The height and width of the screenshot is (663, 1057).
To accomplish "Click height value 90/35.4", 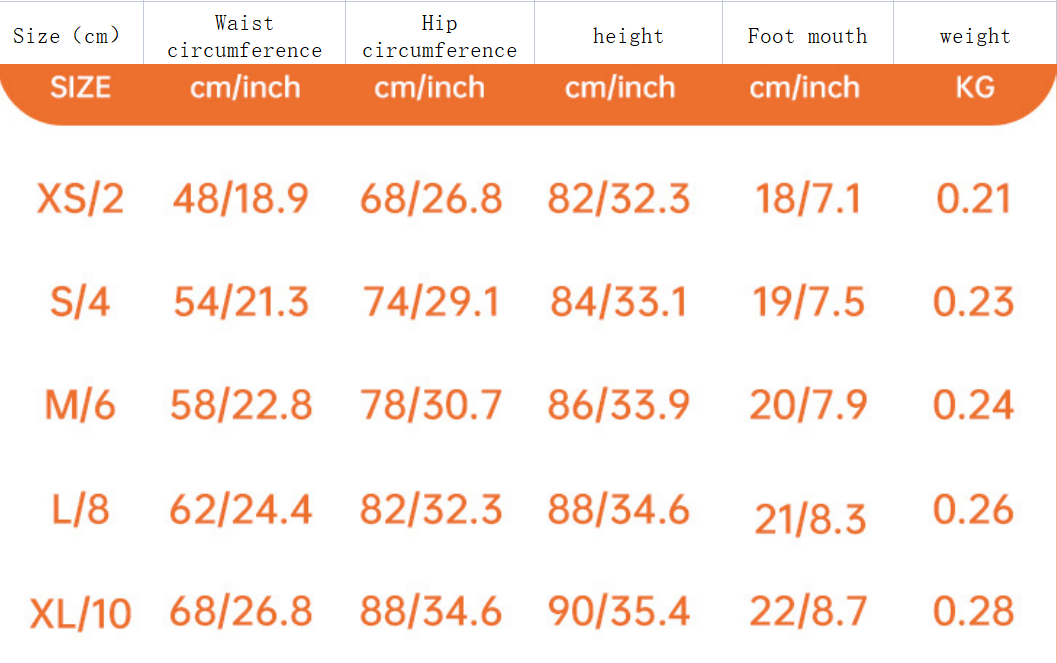I will point(619,611).
